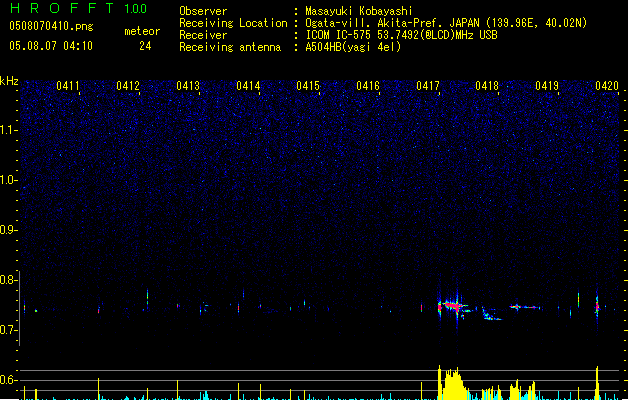Viewport: 629px width, 400px height.
Task: Click the 0414 time marker
Action: pos(248,85)
